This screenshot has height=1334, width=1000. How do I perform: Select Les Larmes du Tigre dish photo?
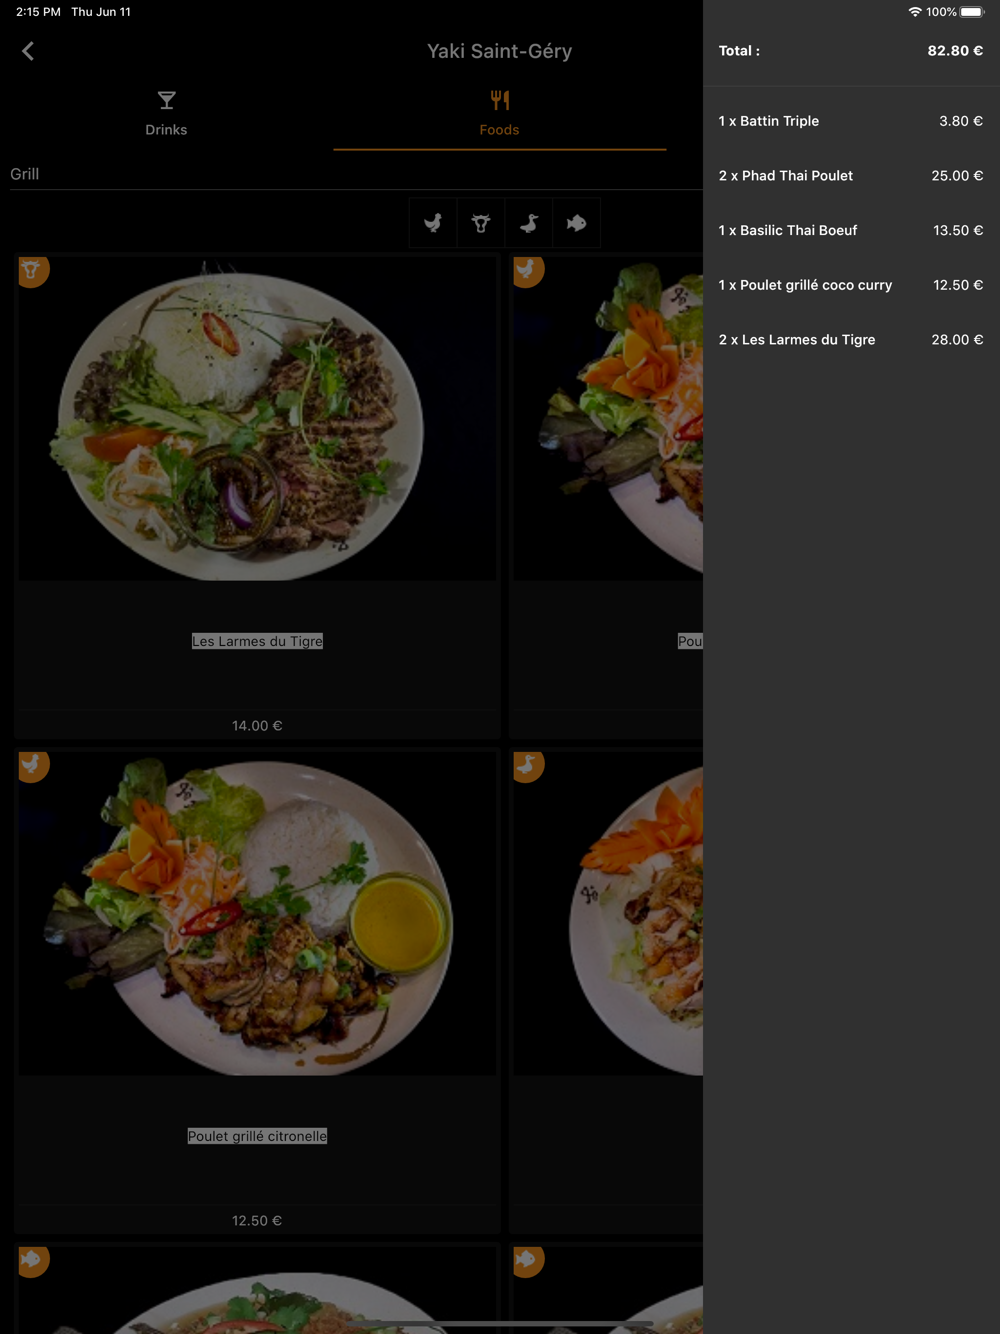[257, 418]
